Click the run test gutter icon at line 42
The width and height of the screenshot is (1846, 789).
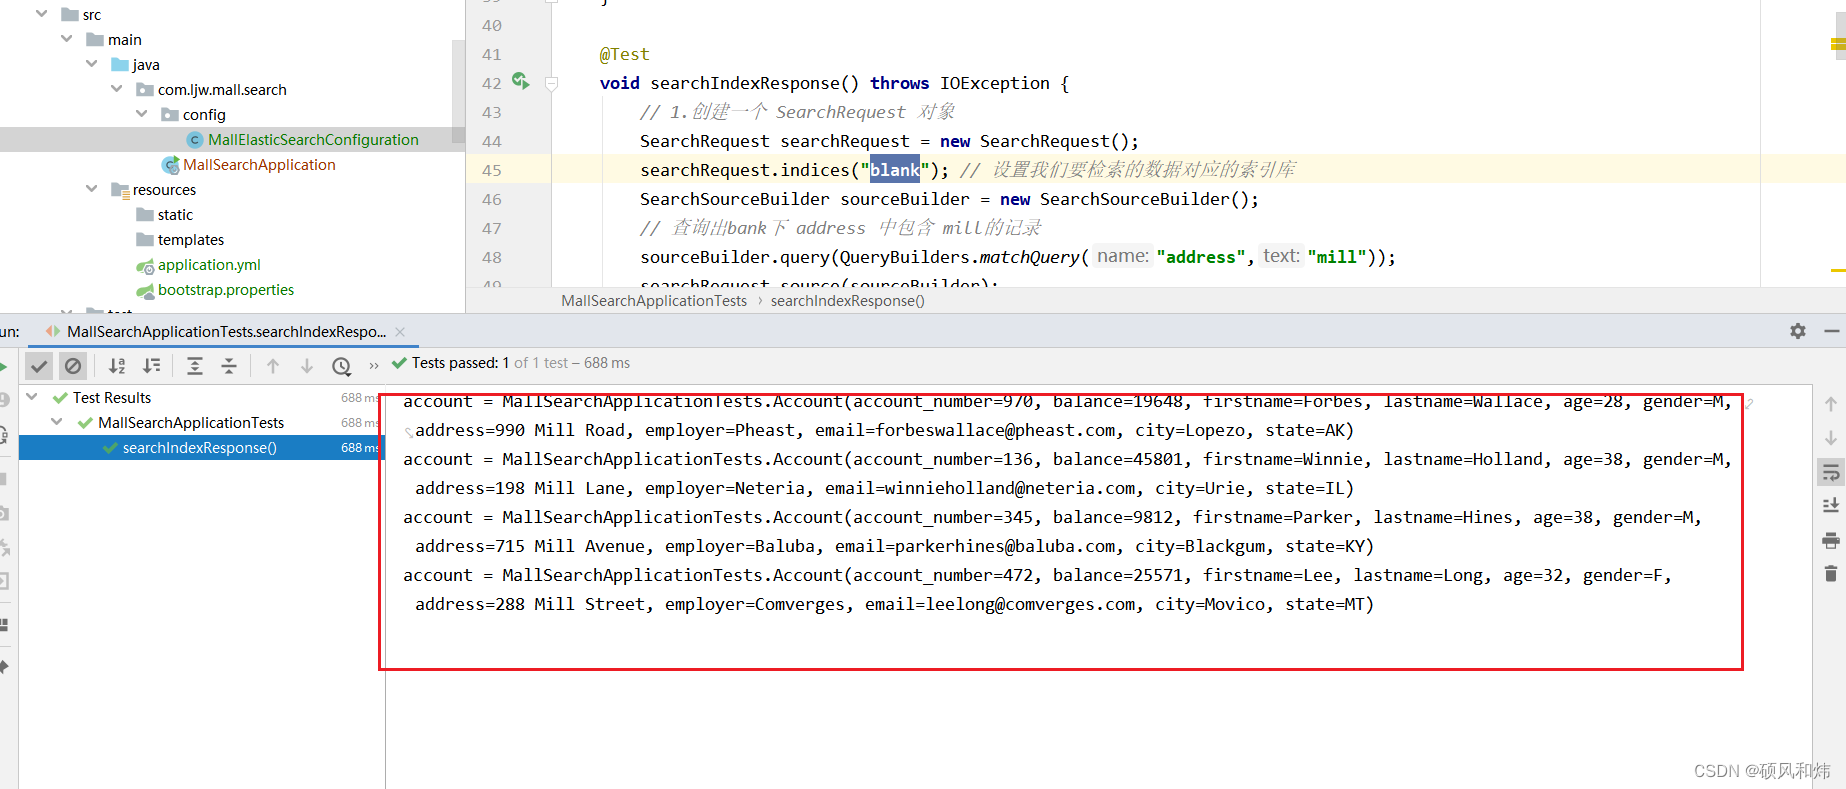pyautogui.click(x=520, y=80)
